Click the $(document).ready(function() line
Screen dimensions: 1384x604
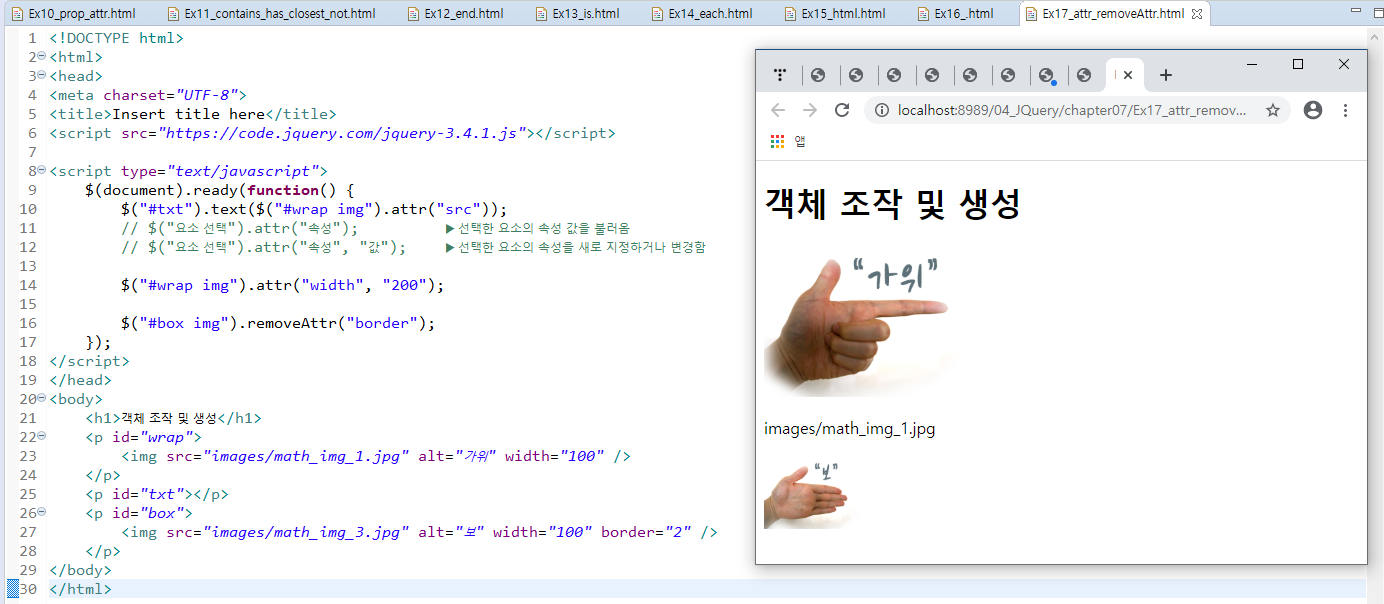[x=220, y=190]
